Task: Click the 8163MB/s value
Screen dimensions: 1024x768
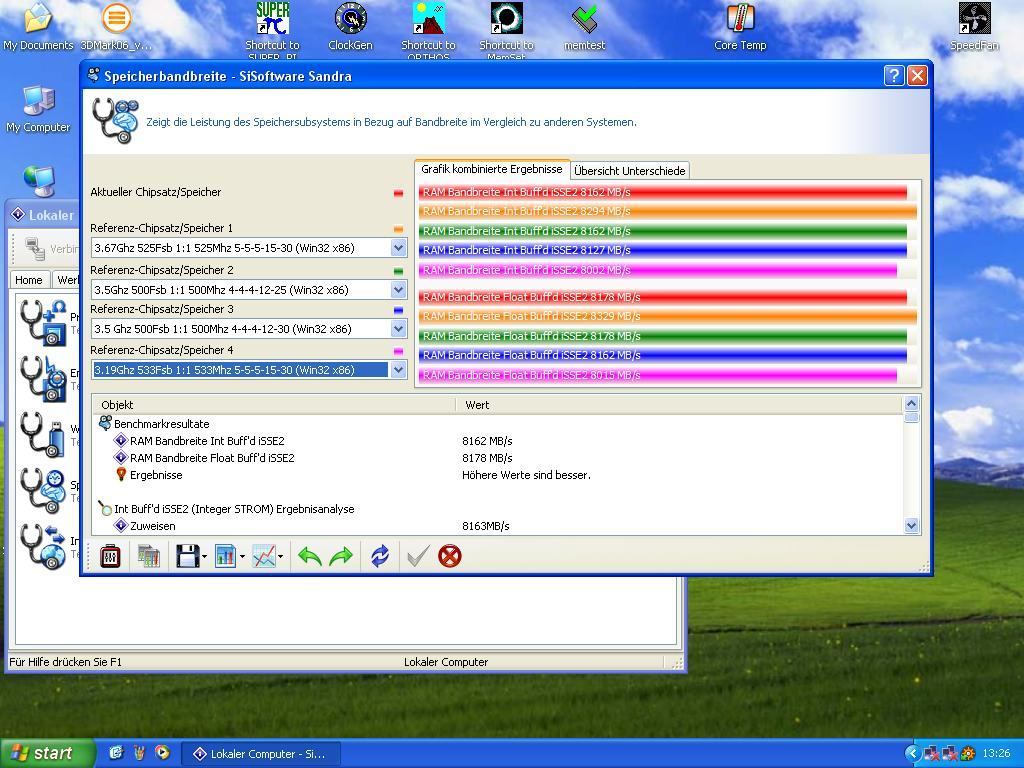Action: pos(485,526)
